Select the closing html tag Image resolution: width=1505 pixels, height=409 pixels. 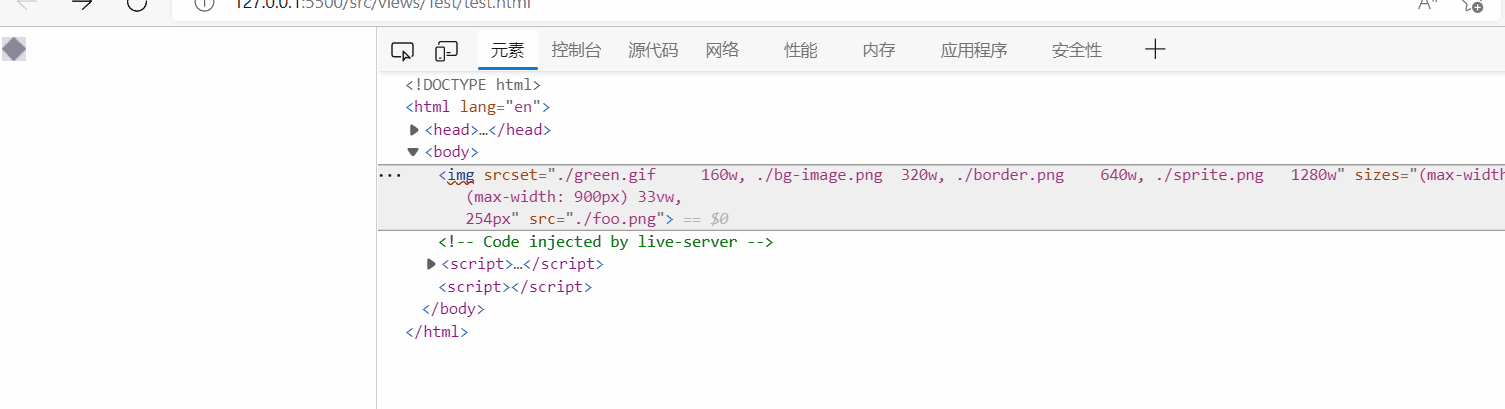437,331
